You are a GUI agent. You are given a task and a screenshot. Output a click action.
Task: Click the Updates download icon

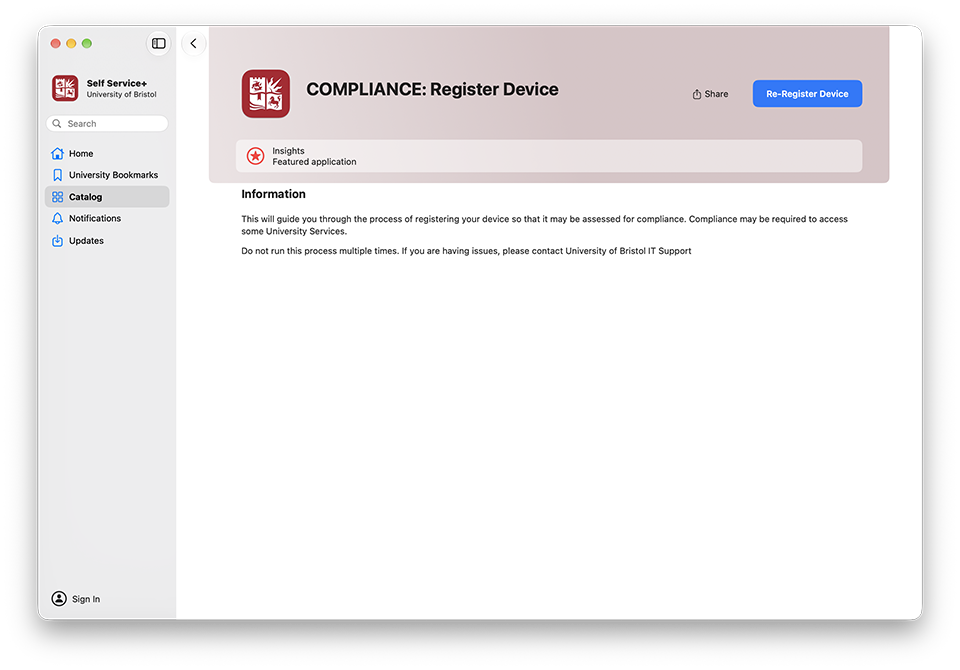click(58, 241)
